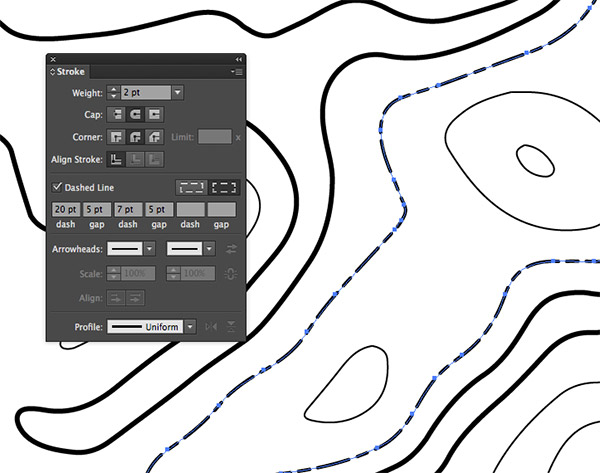Screen dimensions: 600x473
Task: Preserve exact dash and gap lengths
Action: tap(191, 188)
